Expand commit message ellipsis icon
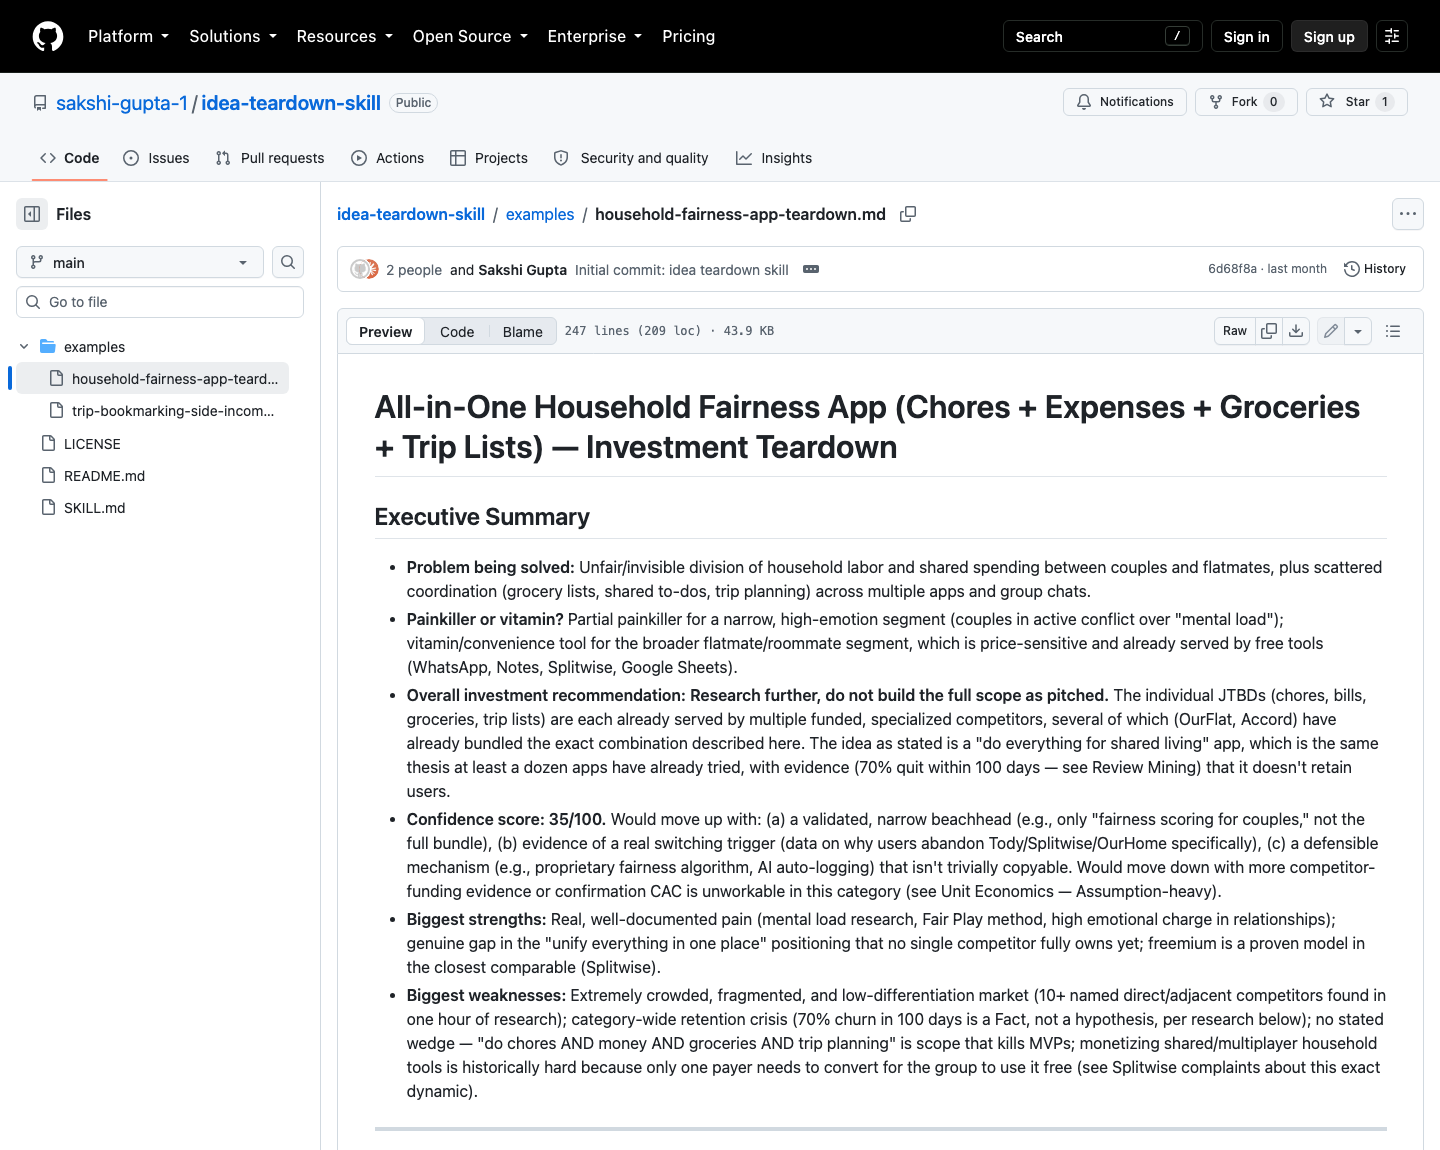This screenshot has height=1150, width=1440. (x=811, y=269)
